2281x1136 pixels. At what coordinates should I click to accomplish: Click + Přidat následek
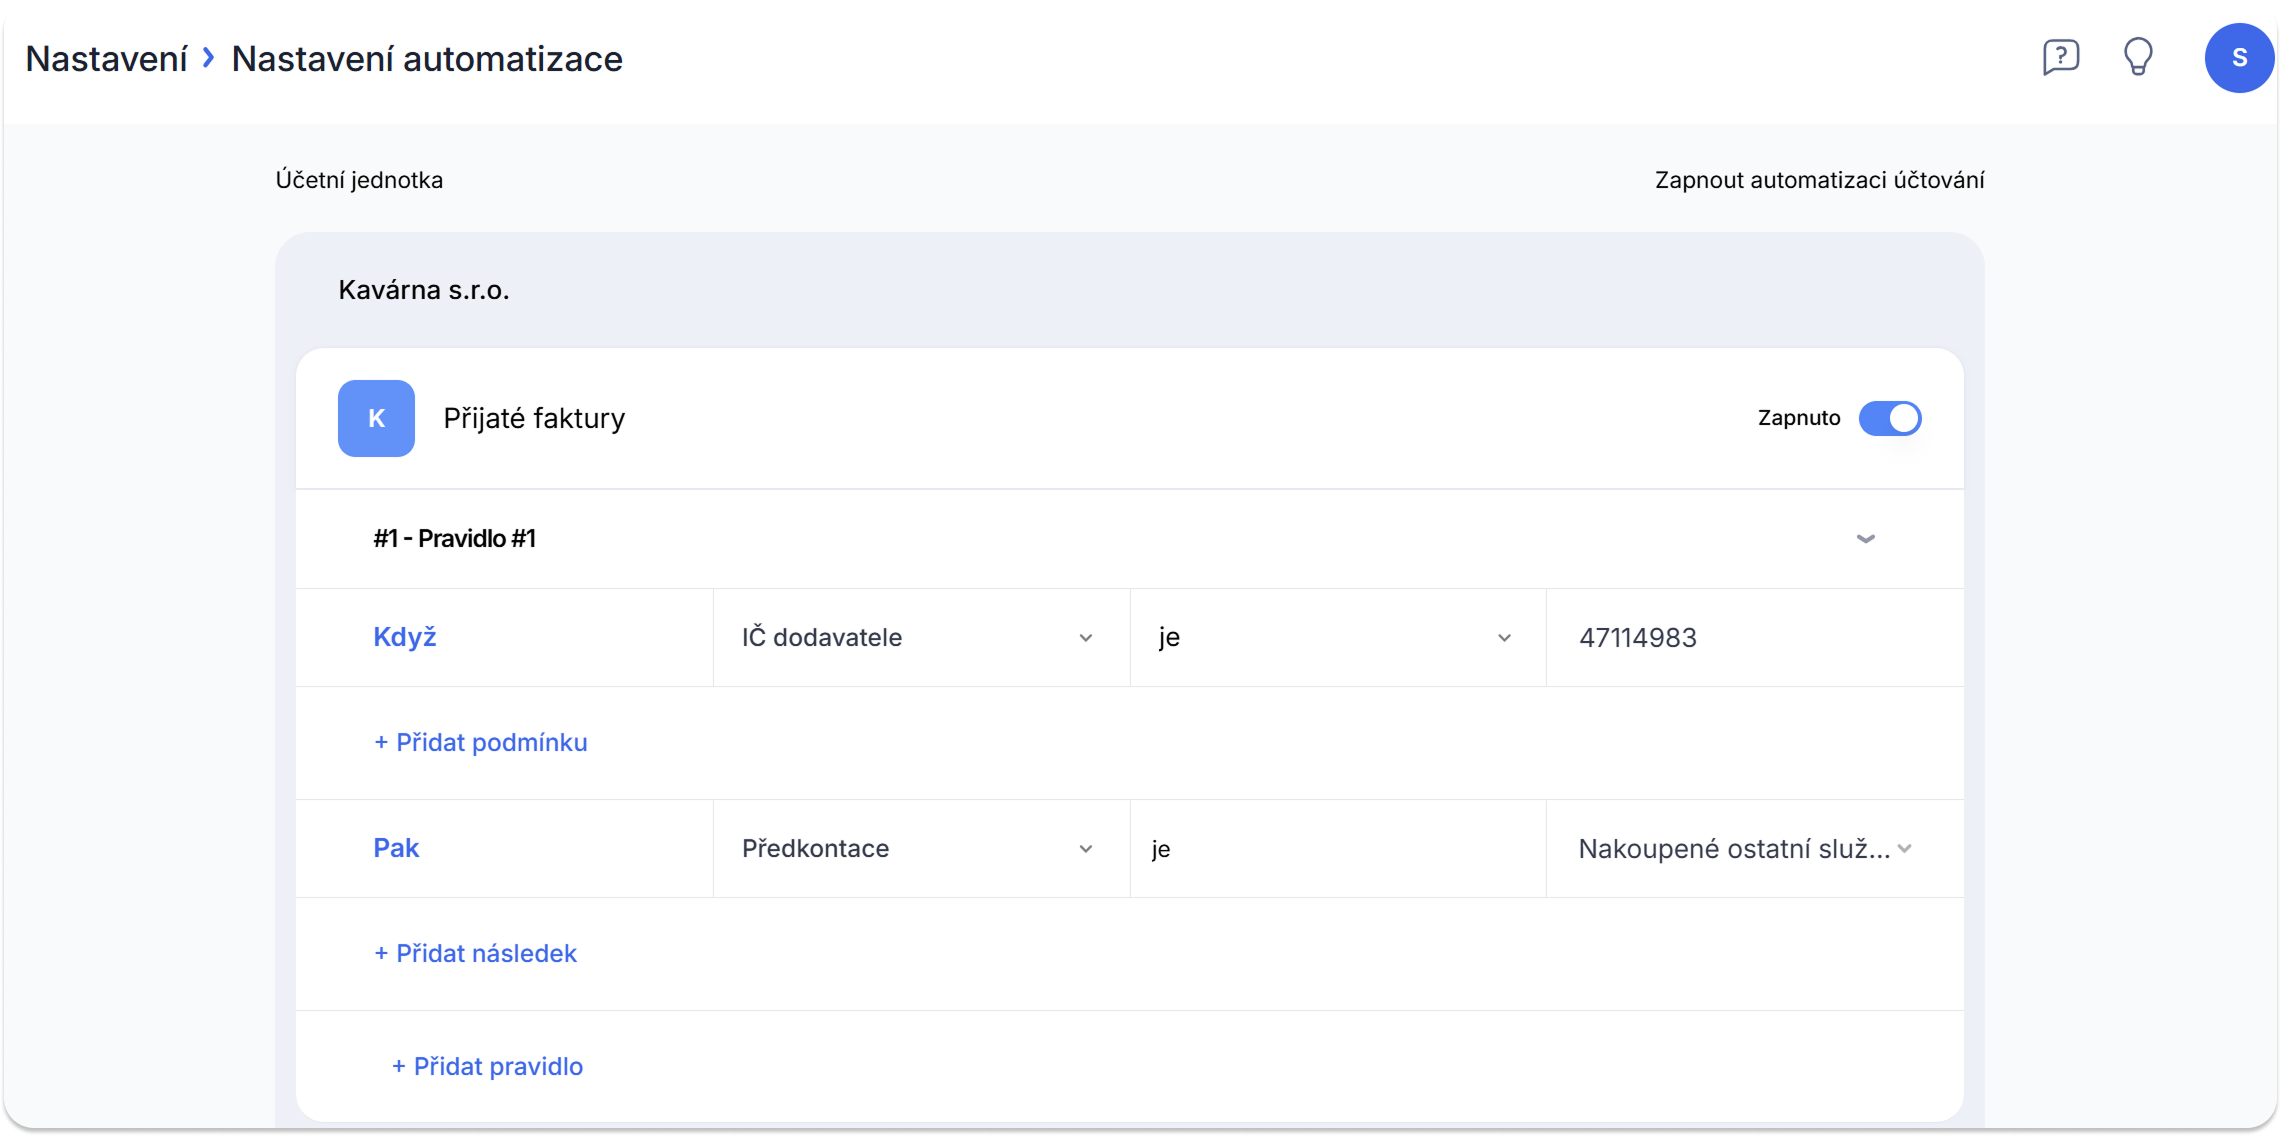click(x=475, y=954)
